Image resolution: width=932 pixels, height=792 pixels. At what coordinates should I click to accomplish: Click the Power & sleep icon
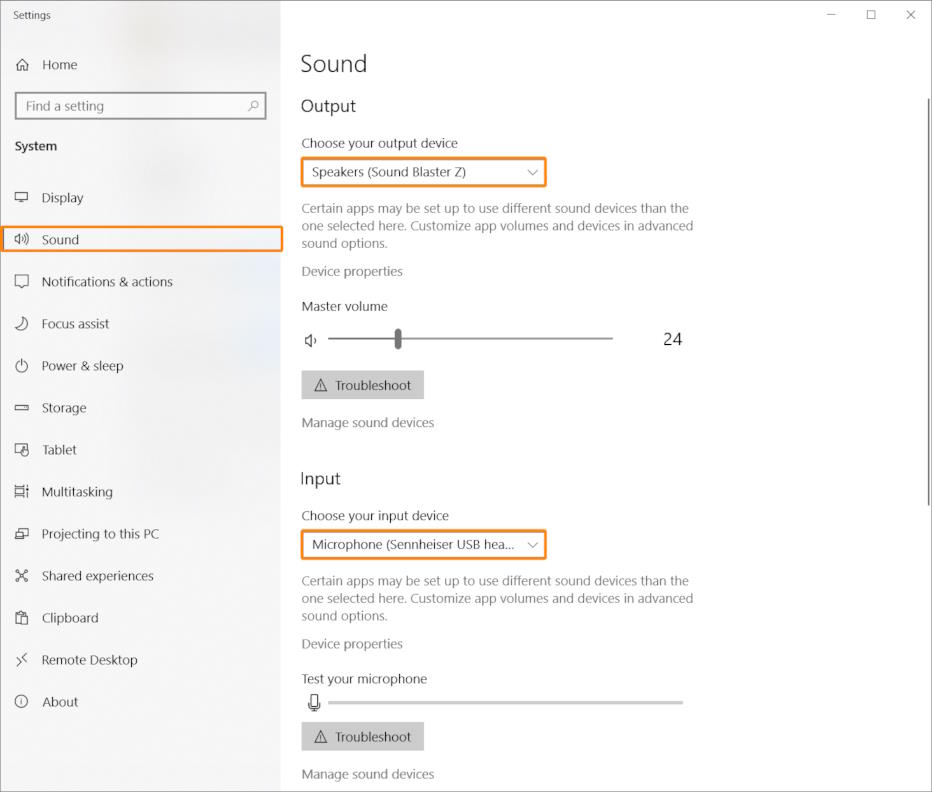click(22, 366)
